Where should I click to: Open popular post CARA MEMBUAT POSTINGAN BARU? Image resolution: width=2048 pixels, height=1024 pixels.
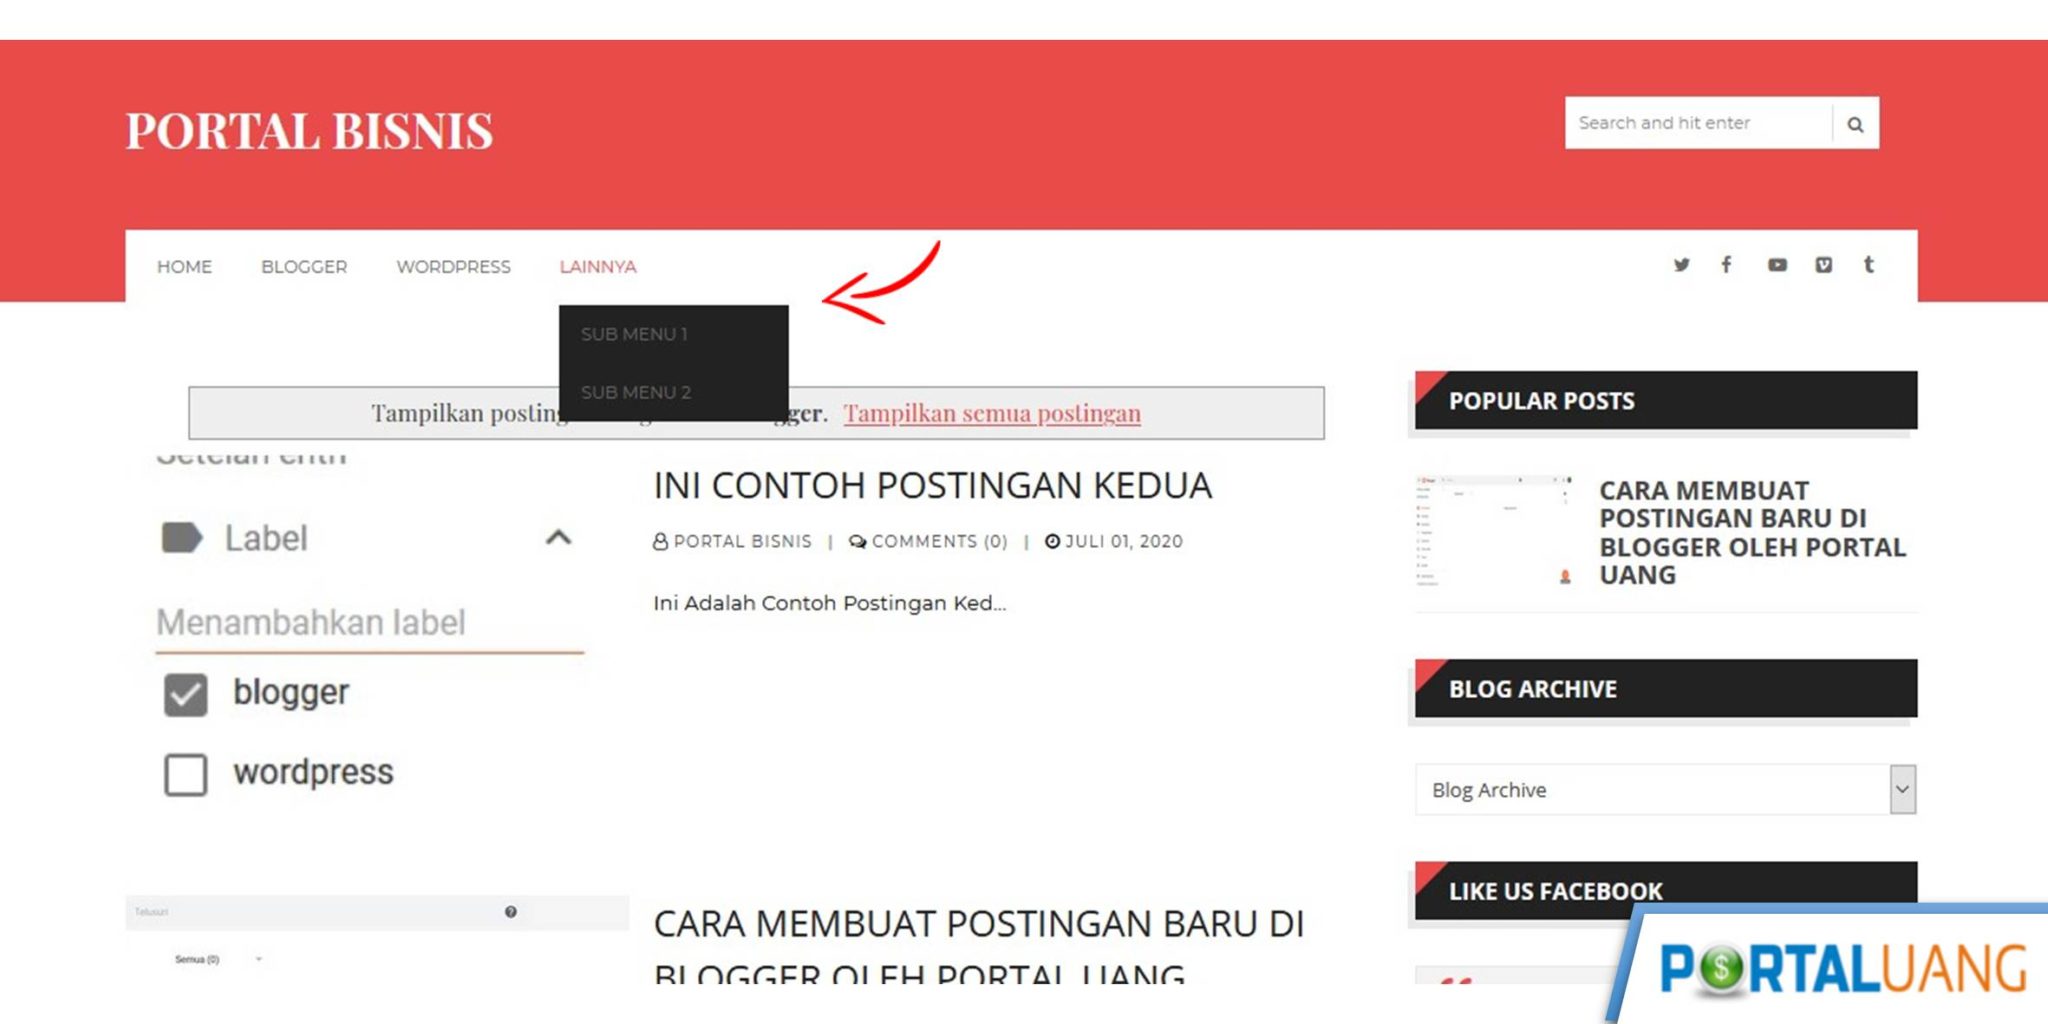pos(1752,533)
